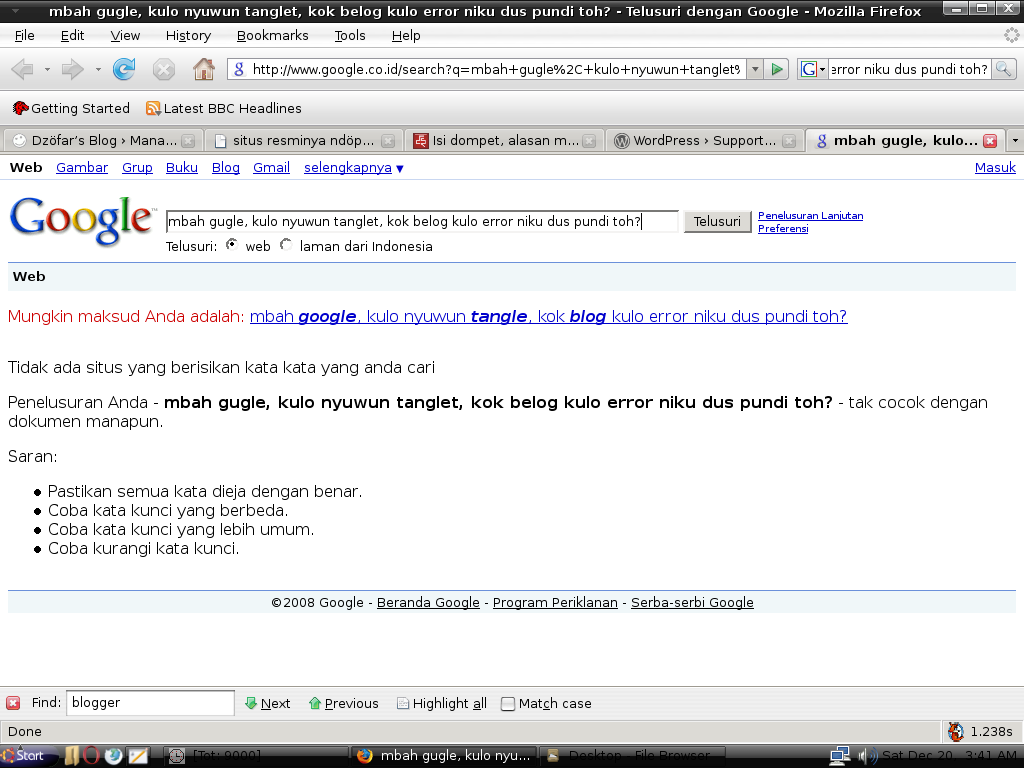Reload the page with the refresh icon
This screenshot has height=768, width=1024.
point(123,69)
